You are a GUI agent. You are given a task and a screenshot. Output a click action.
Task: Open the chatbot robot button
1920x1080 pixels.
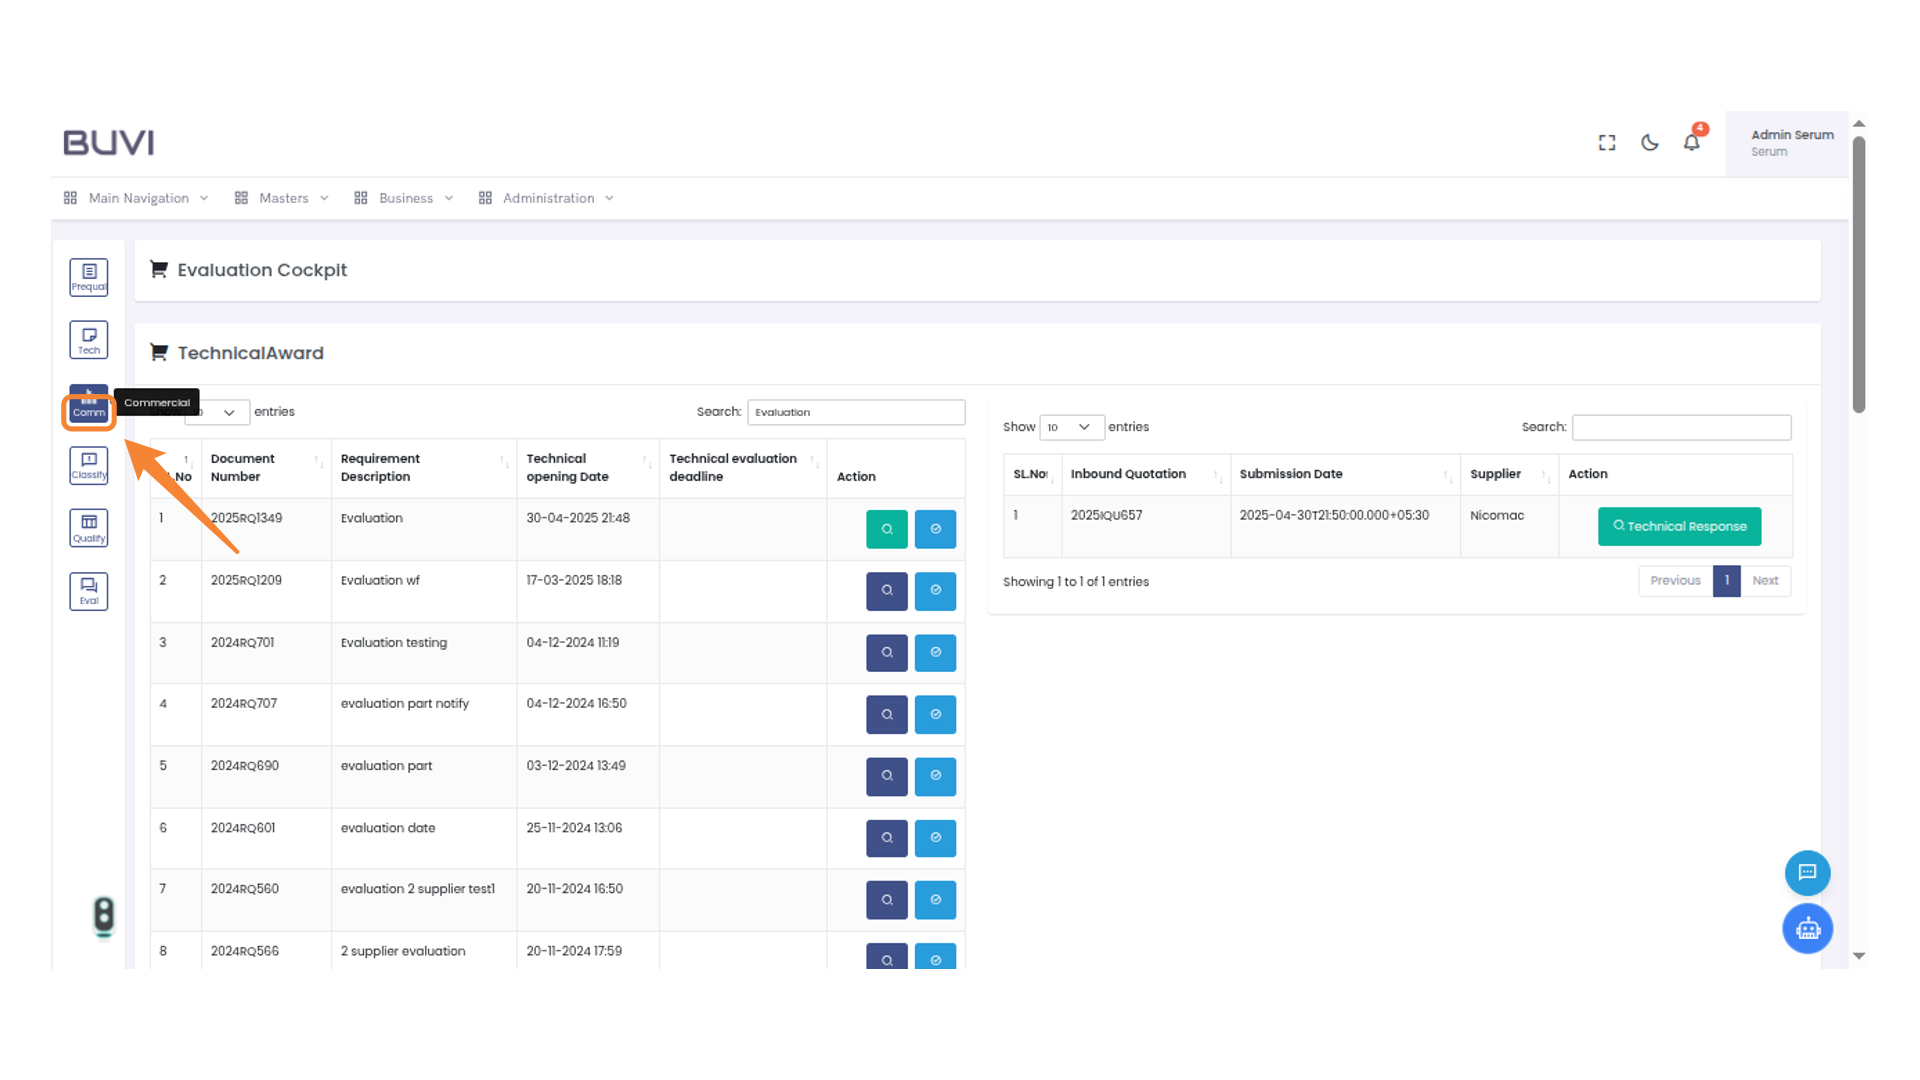tap(1807, 929)
